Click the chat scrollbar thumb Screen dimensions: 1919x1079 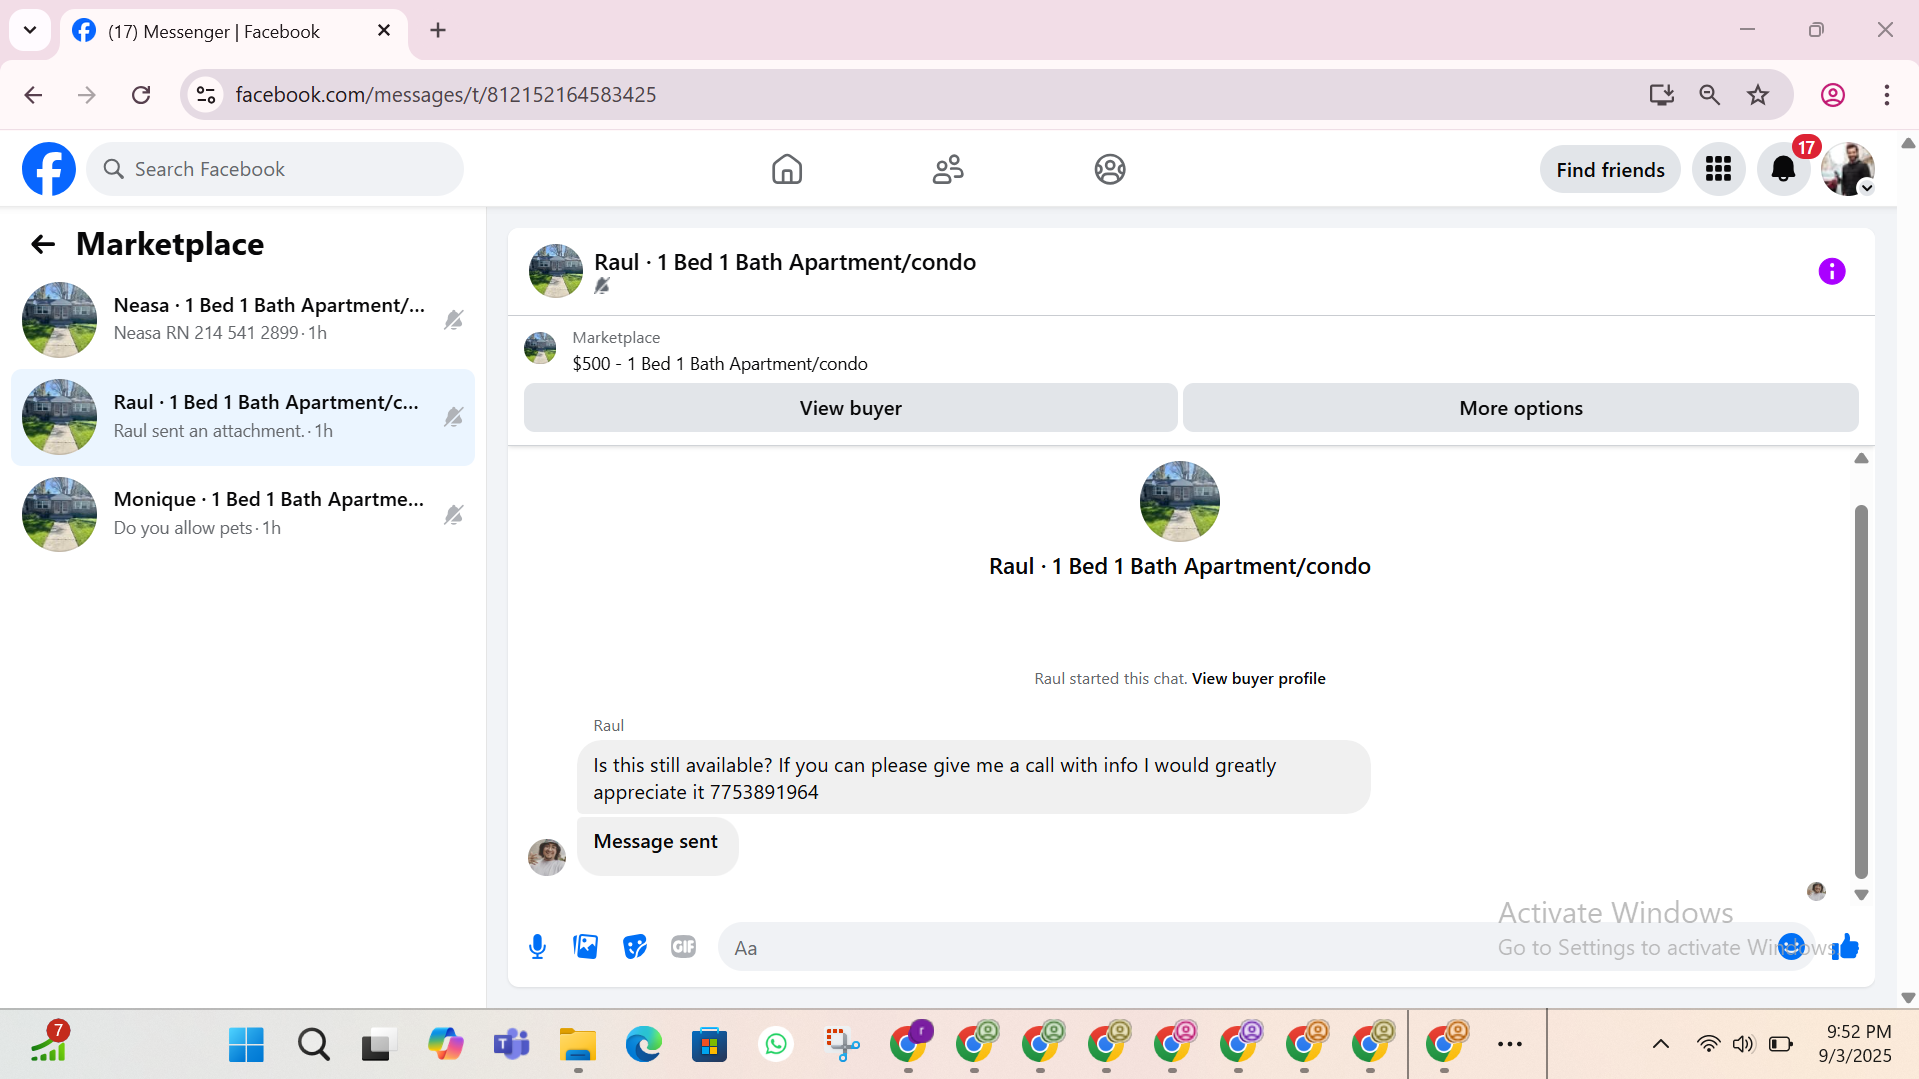pos(1860,690)
